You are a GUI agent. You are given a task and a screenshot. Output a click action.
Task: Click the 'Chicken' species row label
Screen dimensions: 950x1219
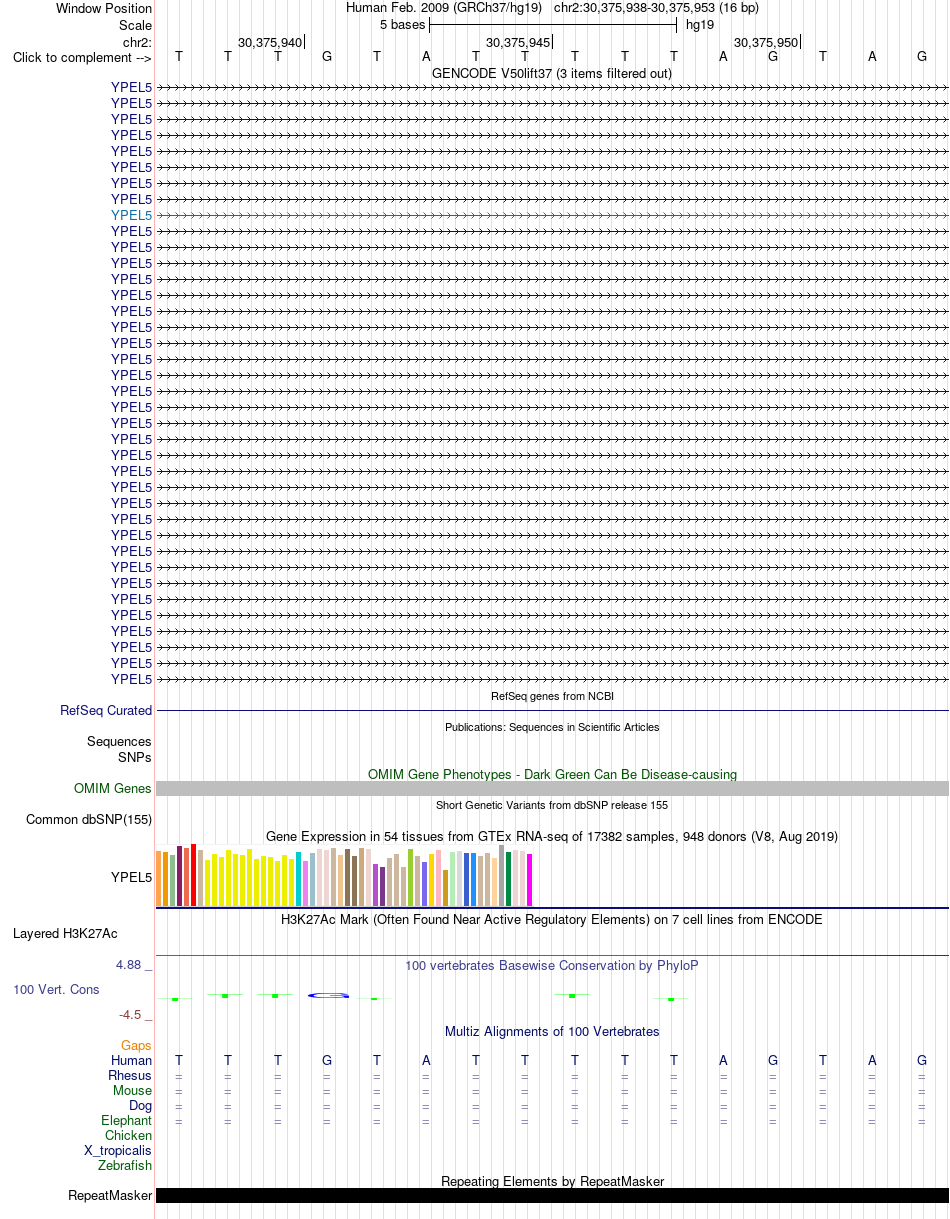click(129, 1136)
